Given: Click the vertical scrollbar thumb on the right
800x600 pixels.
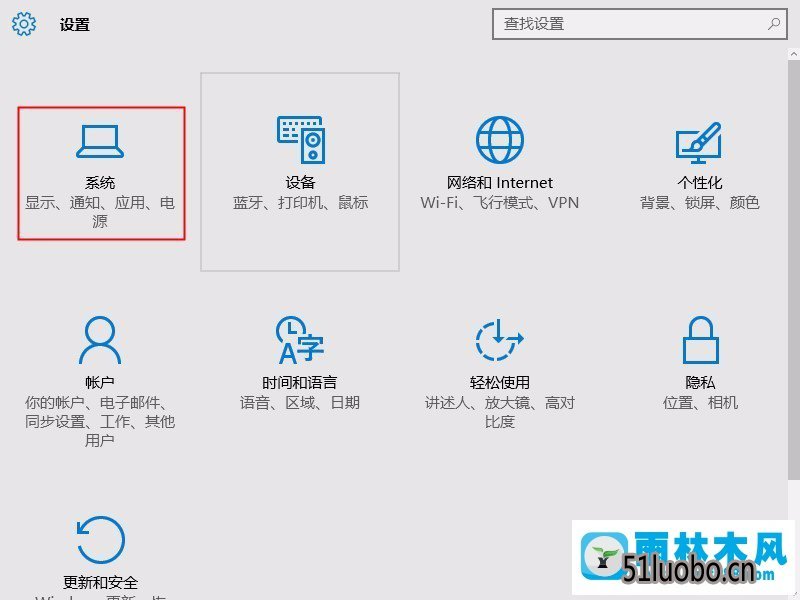Looking at the screenshot, I should point(793,269).
